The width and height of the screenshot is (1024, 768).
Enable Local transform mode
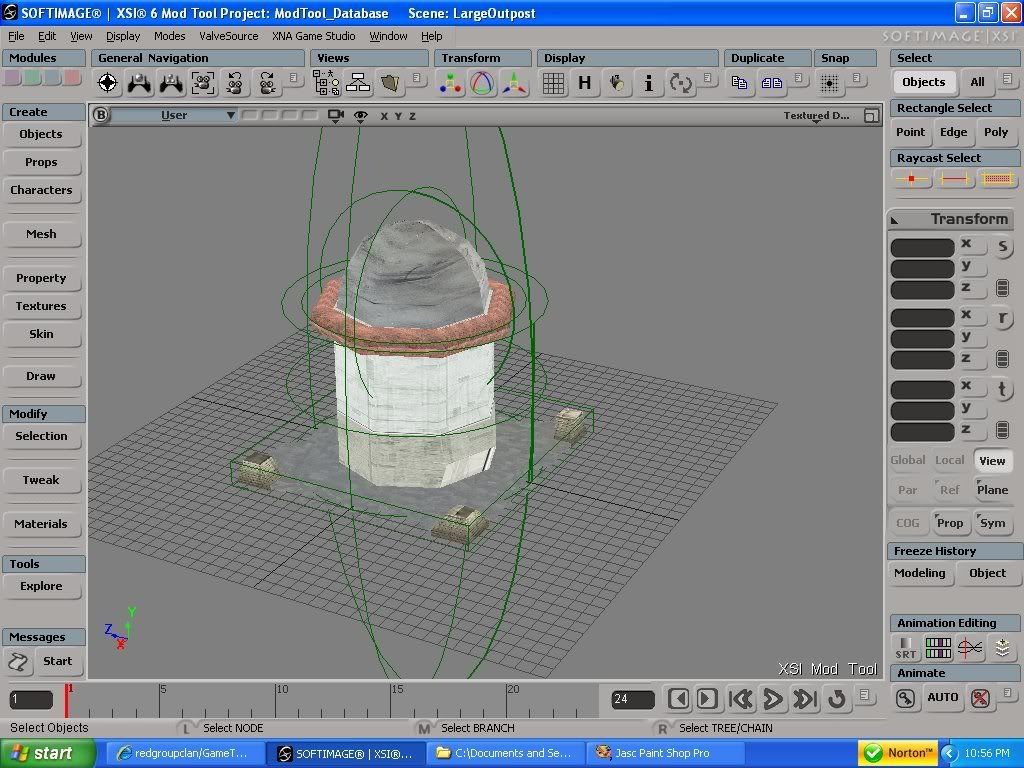coord(950,460)
